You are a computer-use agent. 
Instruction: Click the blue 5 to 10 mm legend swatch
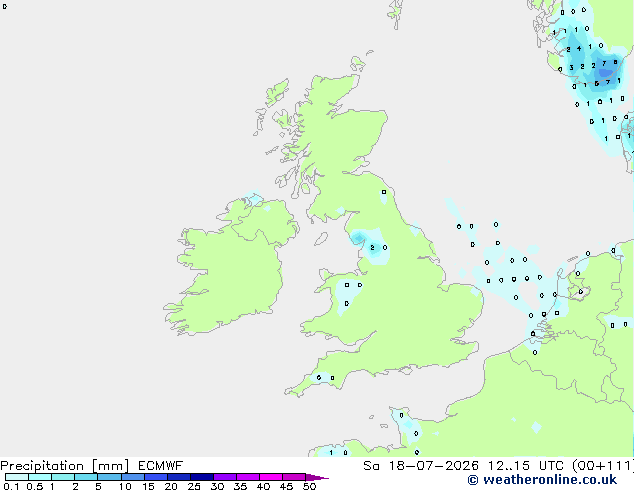pyautogui.click(x=109, y=477)
